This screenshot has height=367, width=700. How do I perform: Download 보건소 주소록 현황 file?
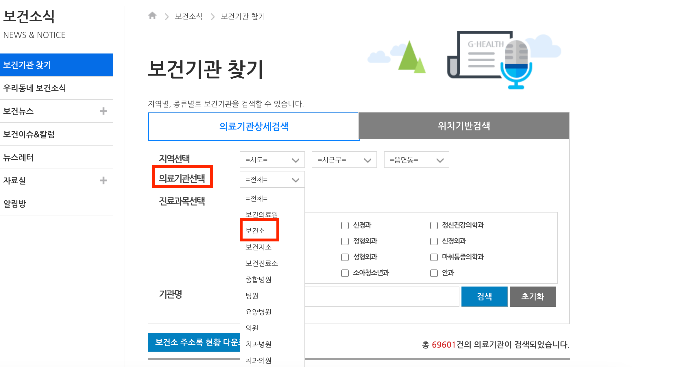tap(194, 342)
